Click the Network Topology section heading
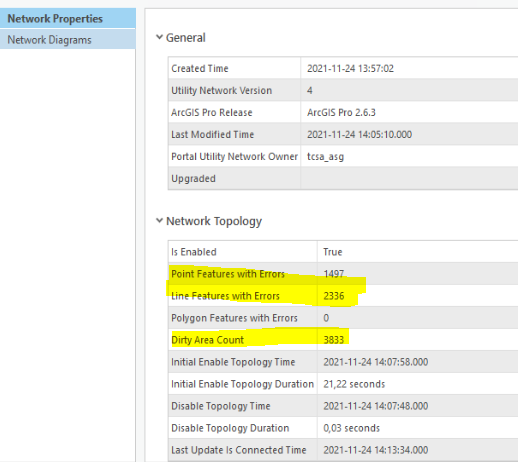This screenshot has height=462, width=518. pyautogui.click(x=214, y=221)
